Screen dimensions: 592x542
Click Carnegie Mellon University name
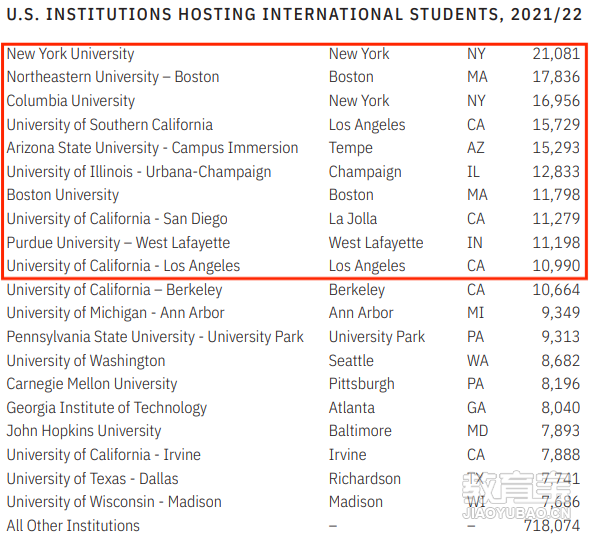tap(92, 384)
